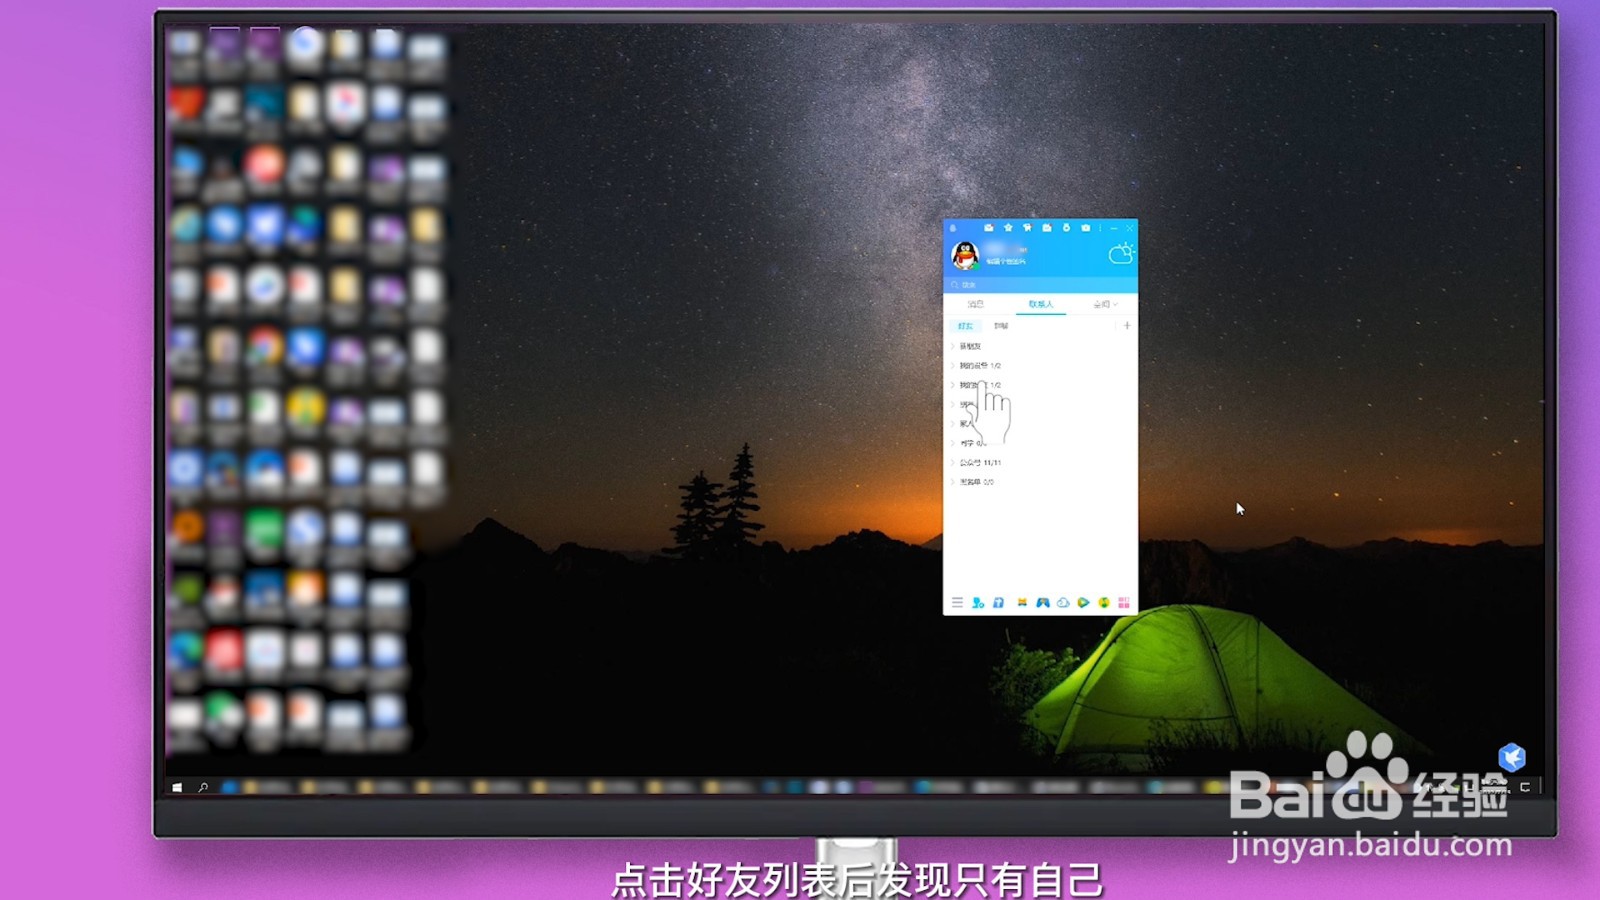Click the signature line under the nickname
Viewport: 1600px width, 900px height.
(x=1006, y=262)
